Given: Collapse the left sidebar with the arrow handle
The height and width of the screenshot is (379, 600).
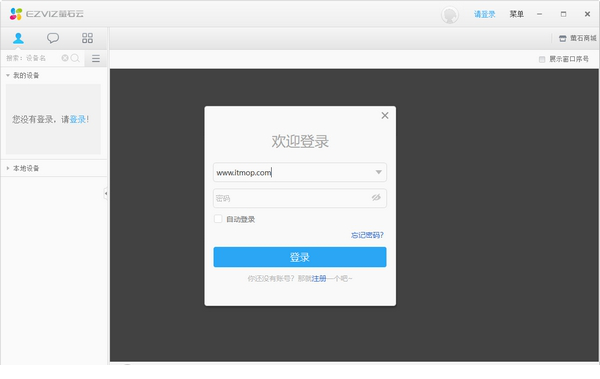Looking at the screenshot, I should click(106, 194).
